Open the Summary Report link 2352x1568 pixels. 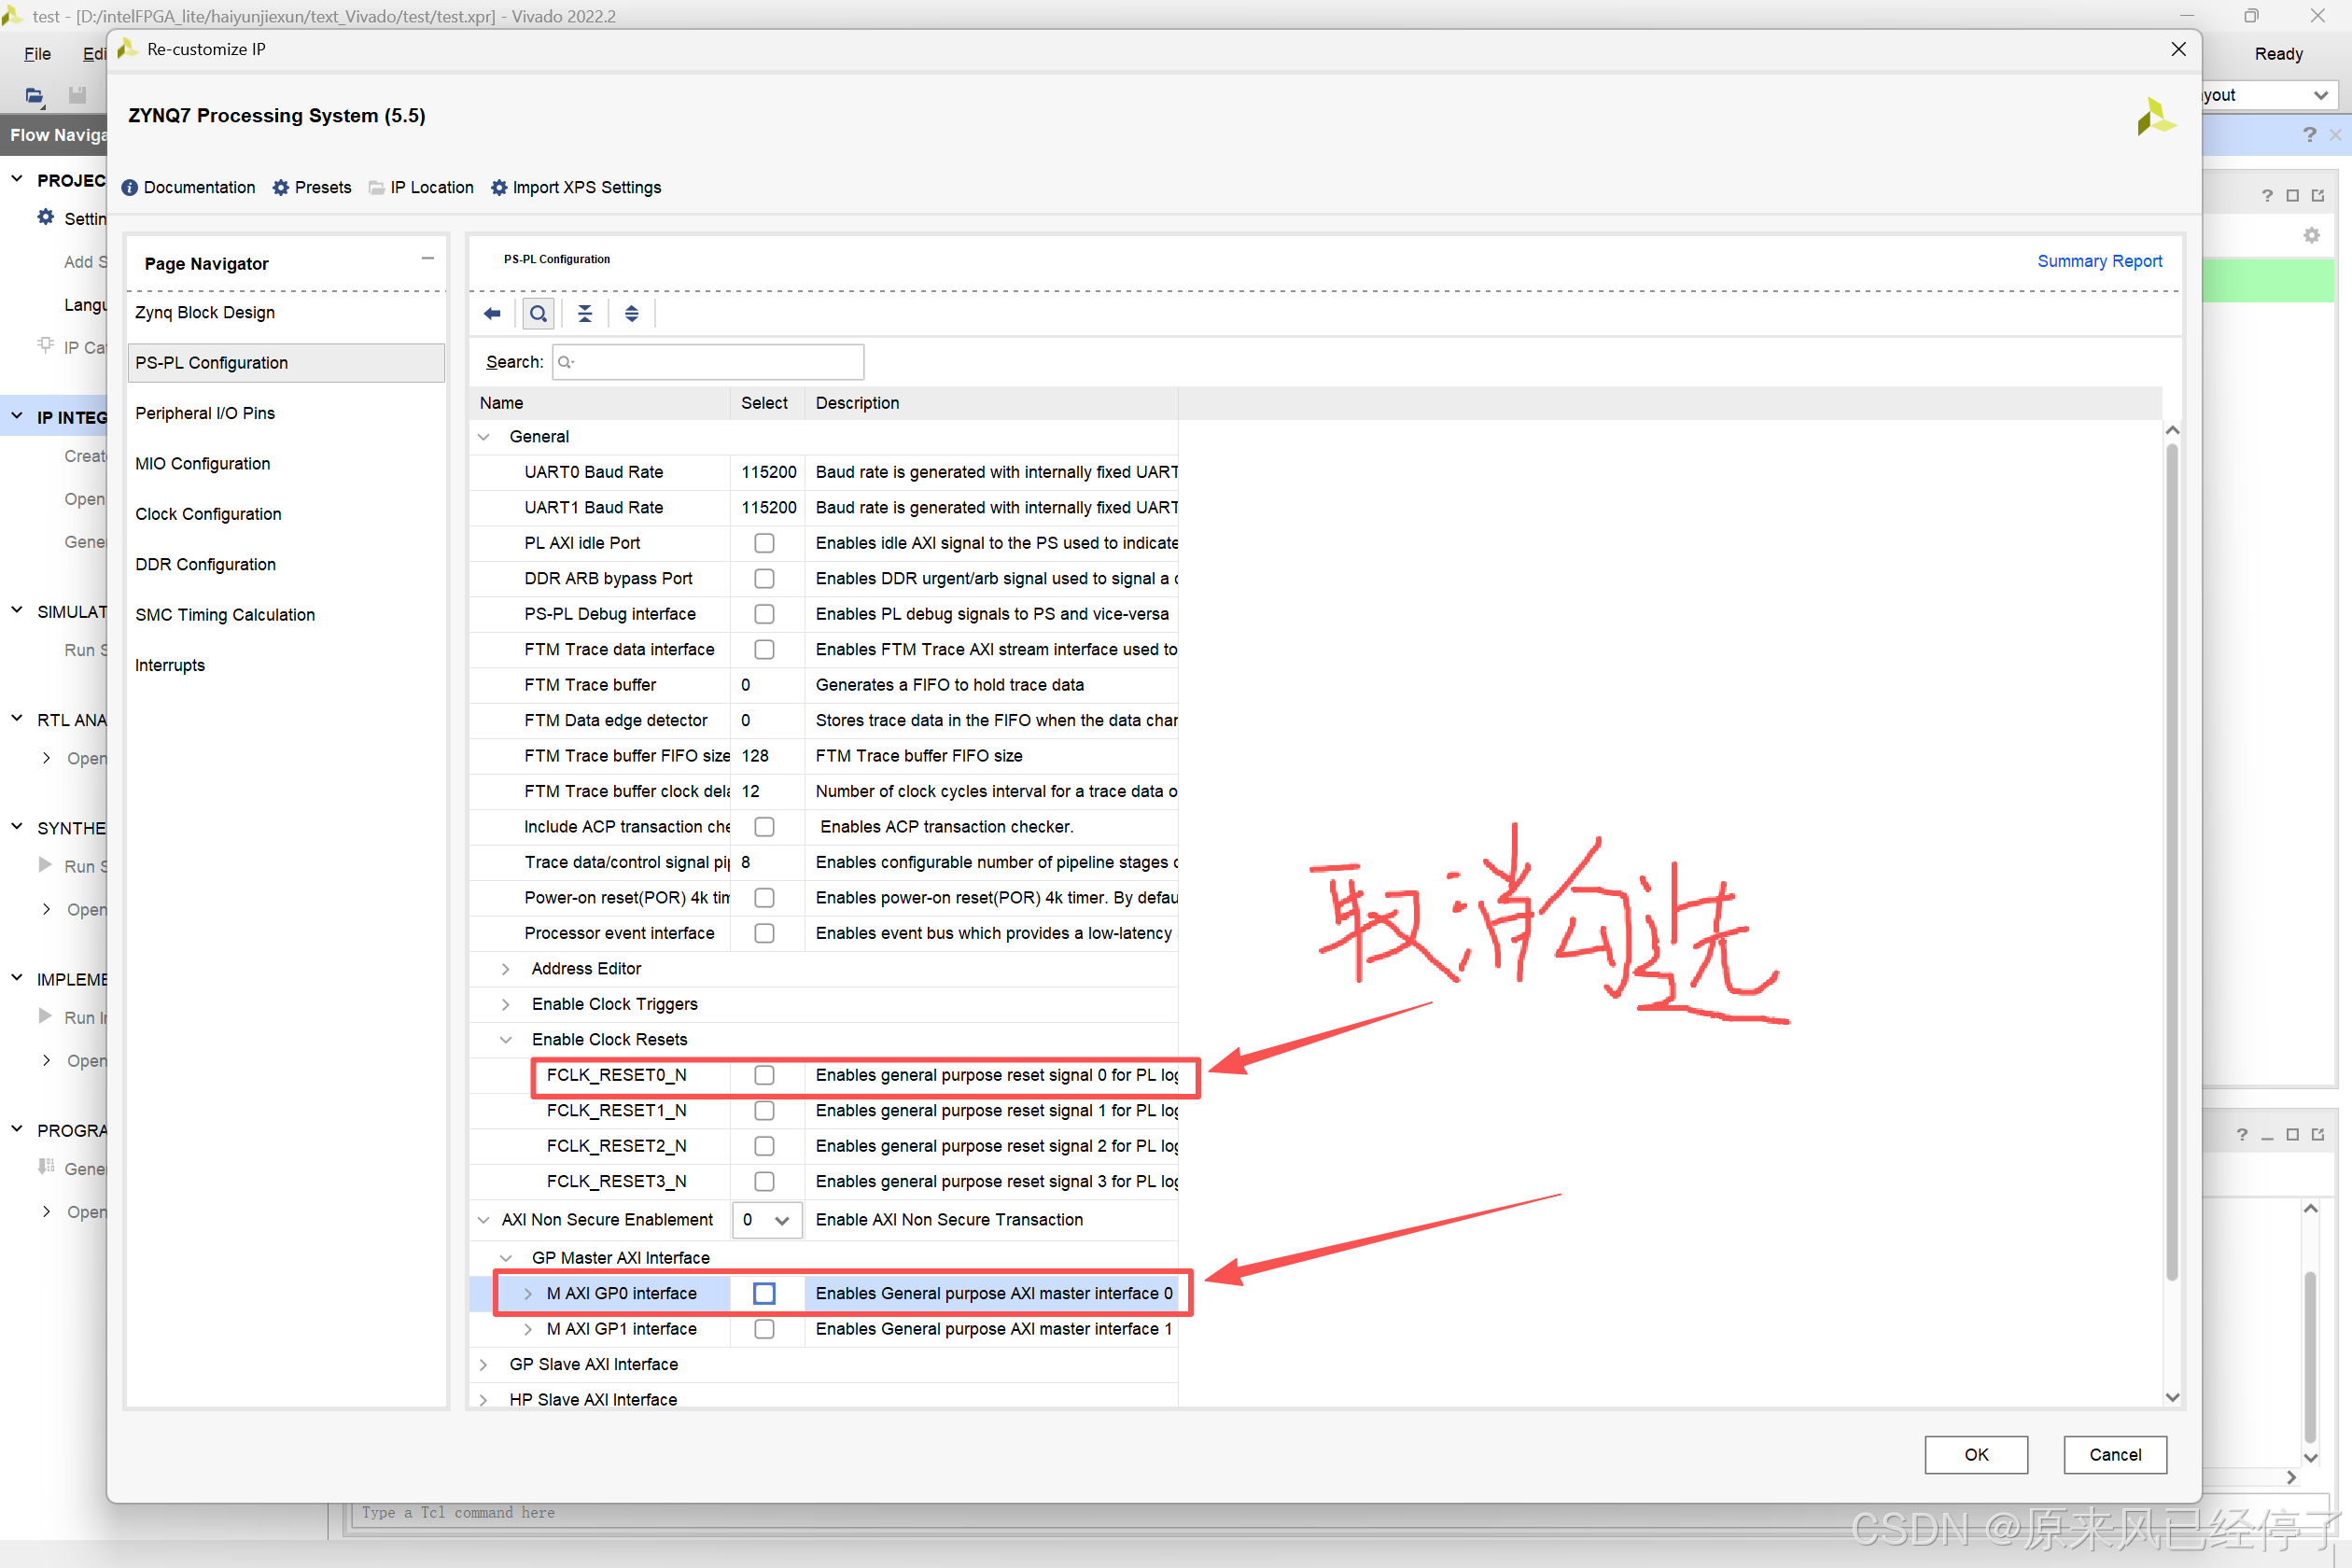[x=2099, y=261]
